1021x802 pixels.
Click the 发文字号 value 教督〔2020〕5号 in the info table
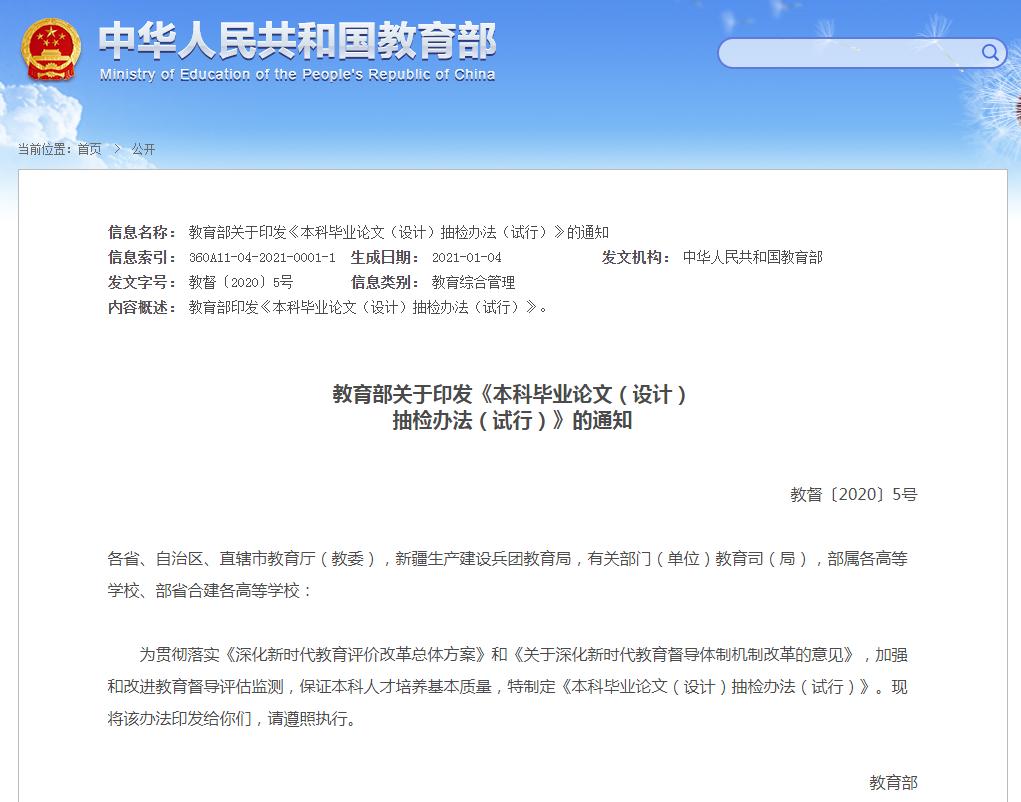[241, 283]
